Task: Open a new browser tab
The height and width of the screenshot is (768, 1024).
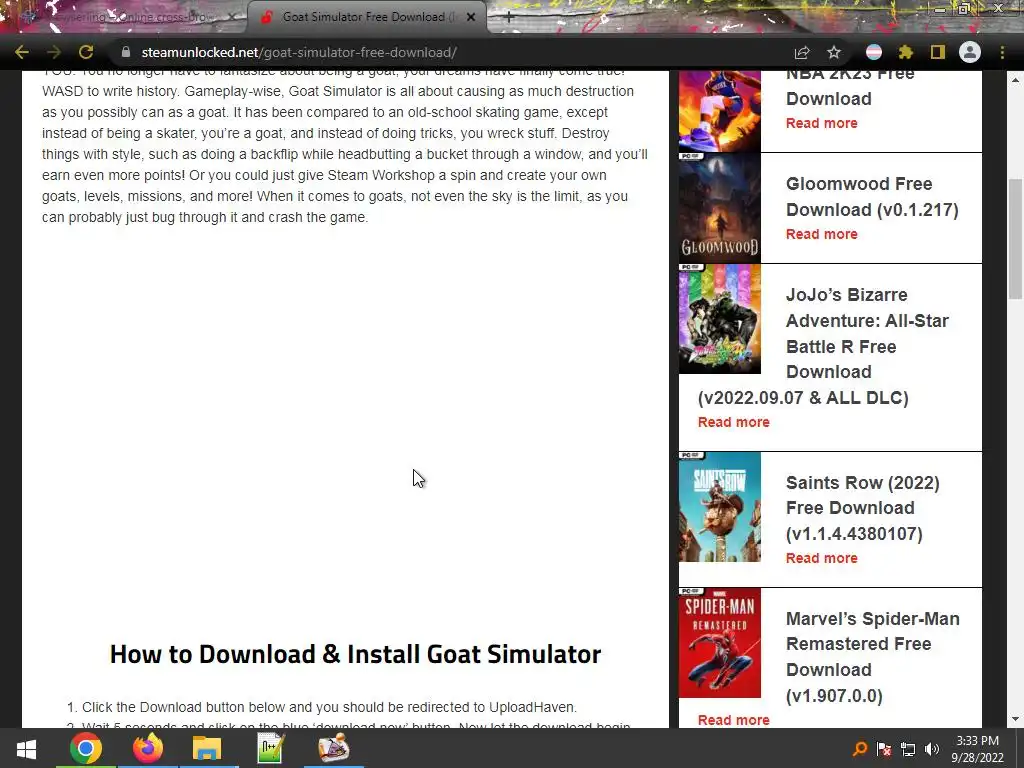Action: pyautogui.click(x=509, y=17)
